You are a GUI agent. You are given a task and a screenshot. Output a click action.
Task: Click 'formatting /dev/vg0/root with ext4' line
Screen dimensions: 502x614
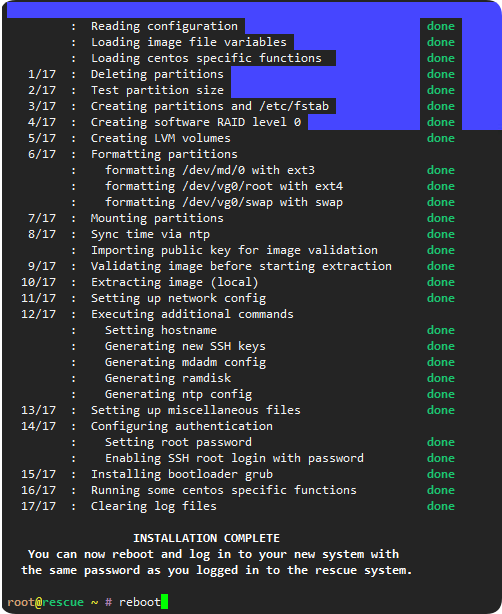click(x=224, y=186)
